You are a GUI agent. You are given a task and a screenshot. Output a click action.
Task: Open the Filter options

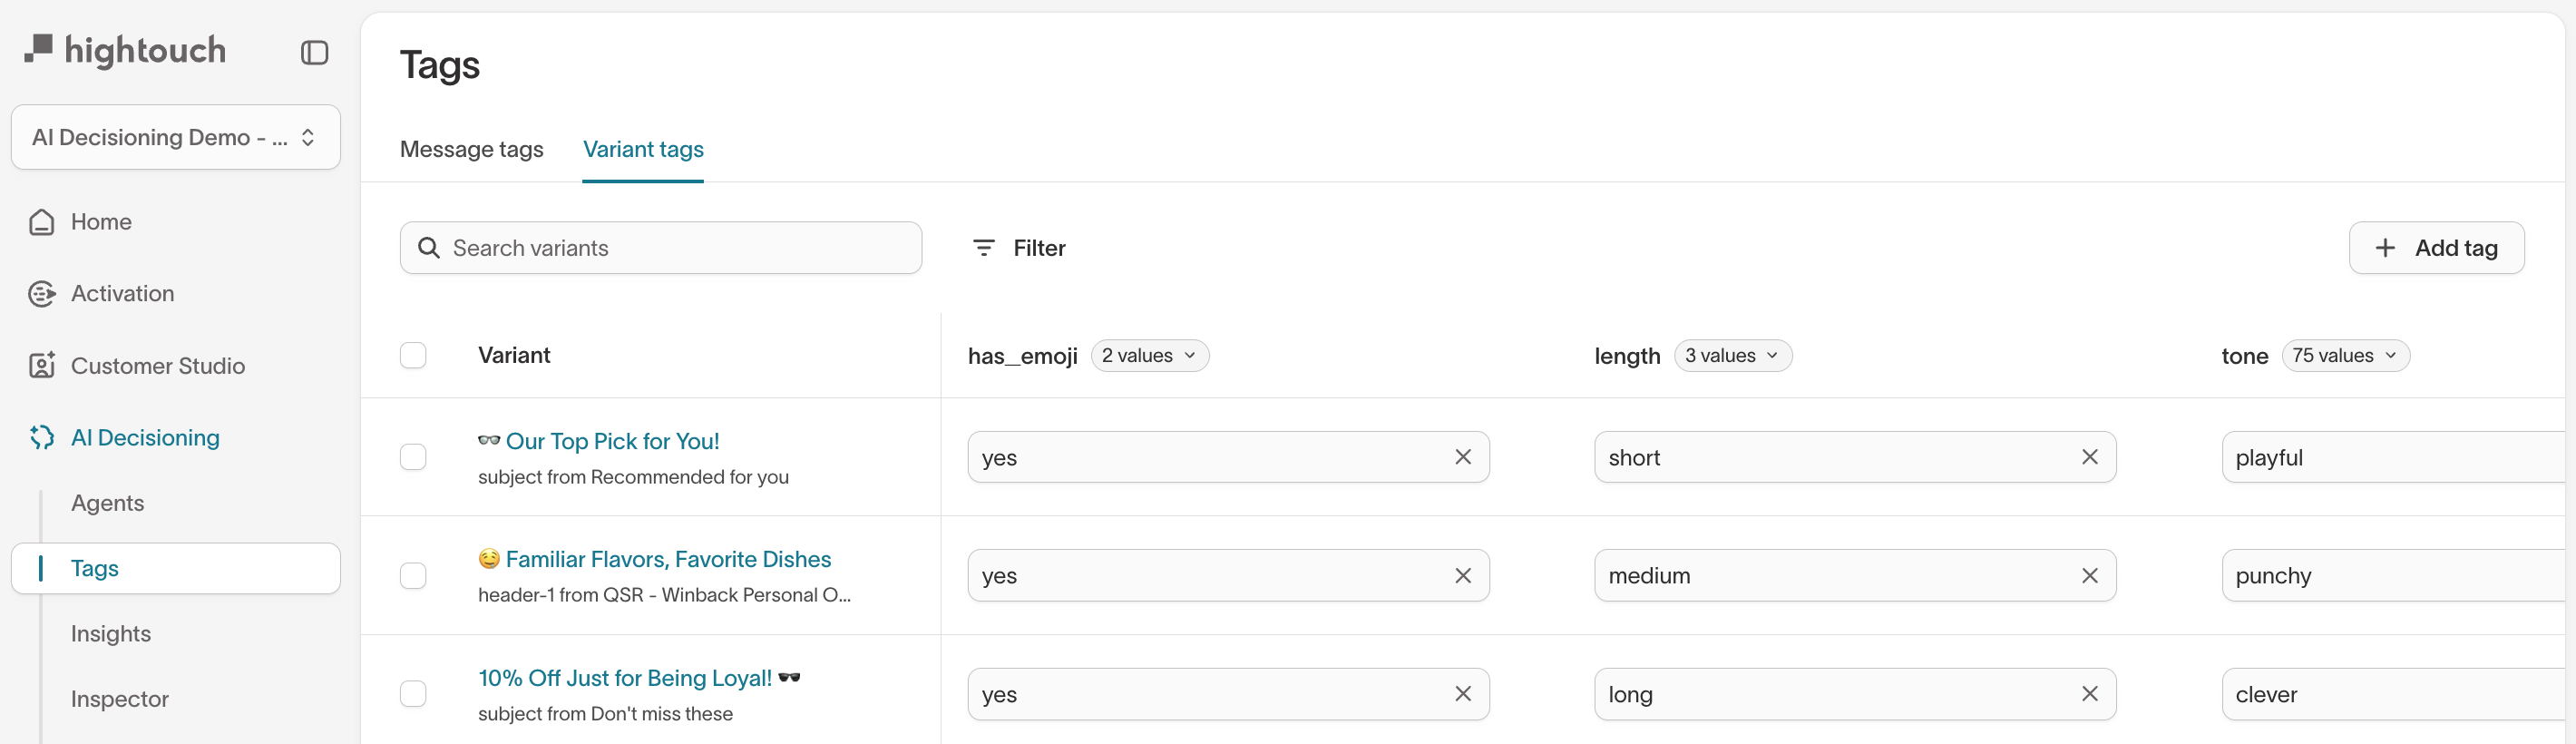click(x=1019, y=247)
